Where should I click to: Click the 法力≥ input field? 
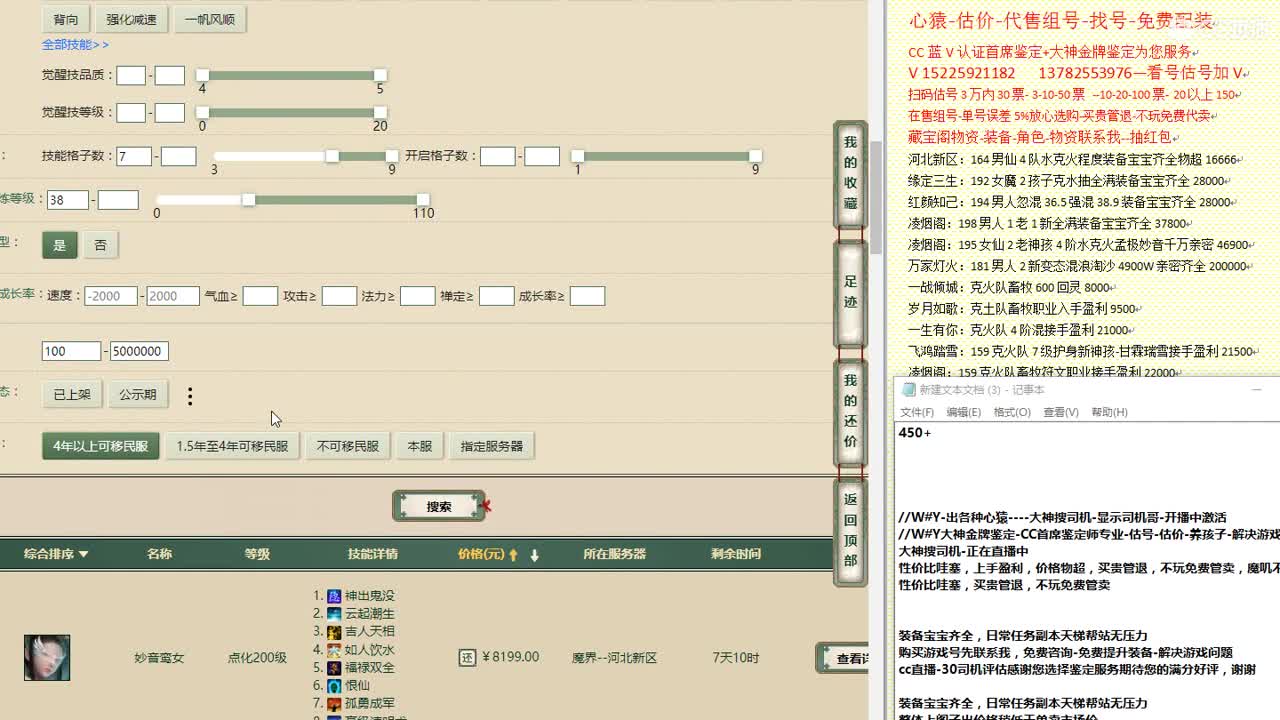(x=417, y=296)
